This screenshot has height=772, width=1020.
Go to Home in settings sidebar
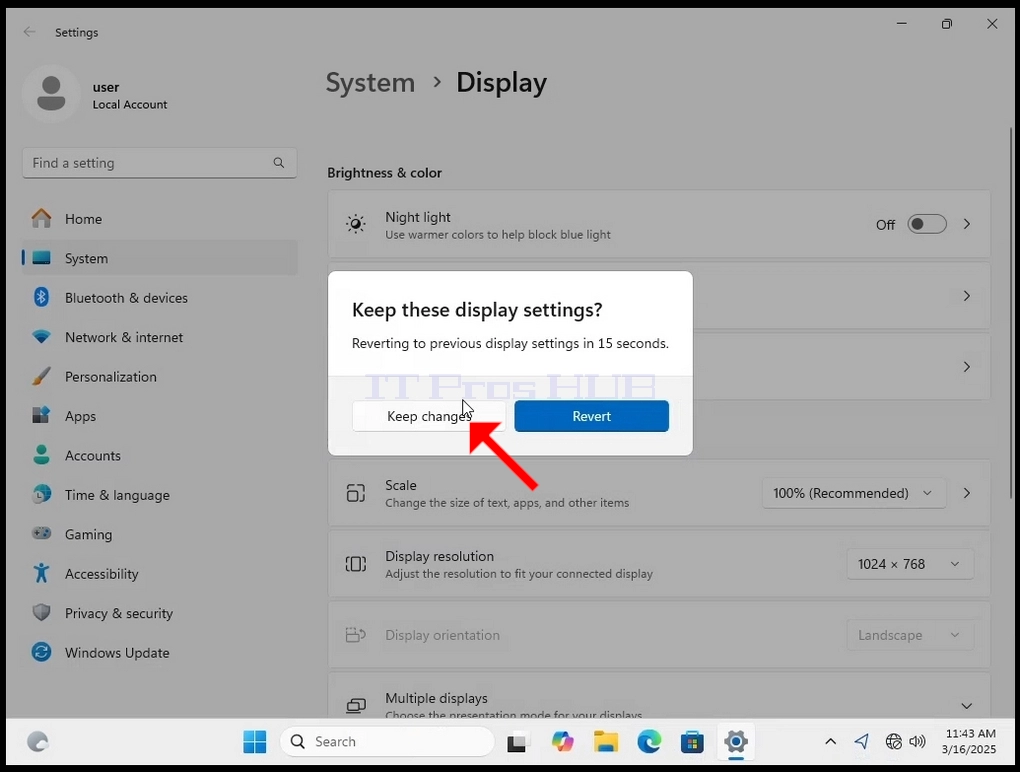pos(159,219)
